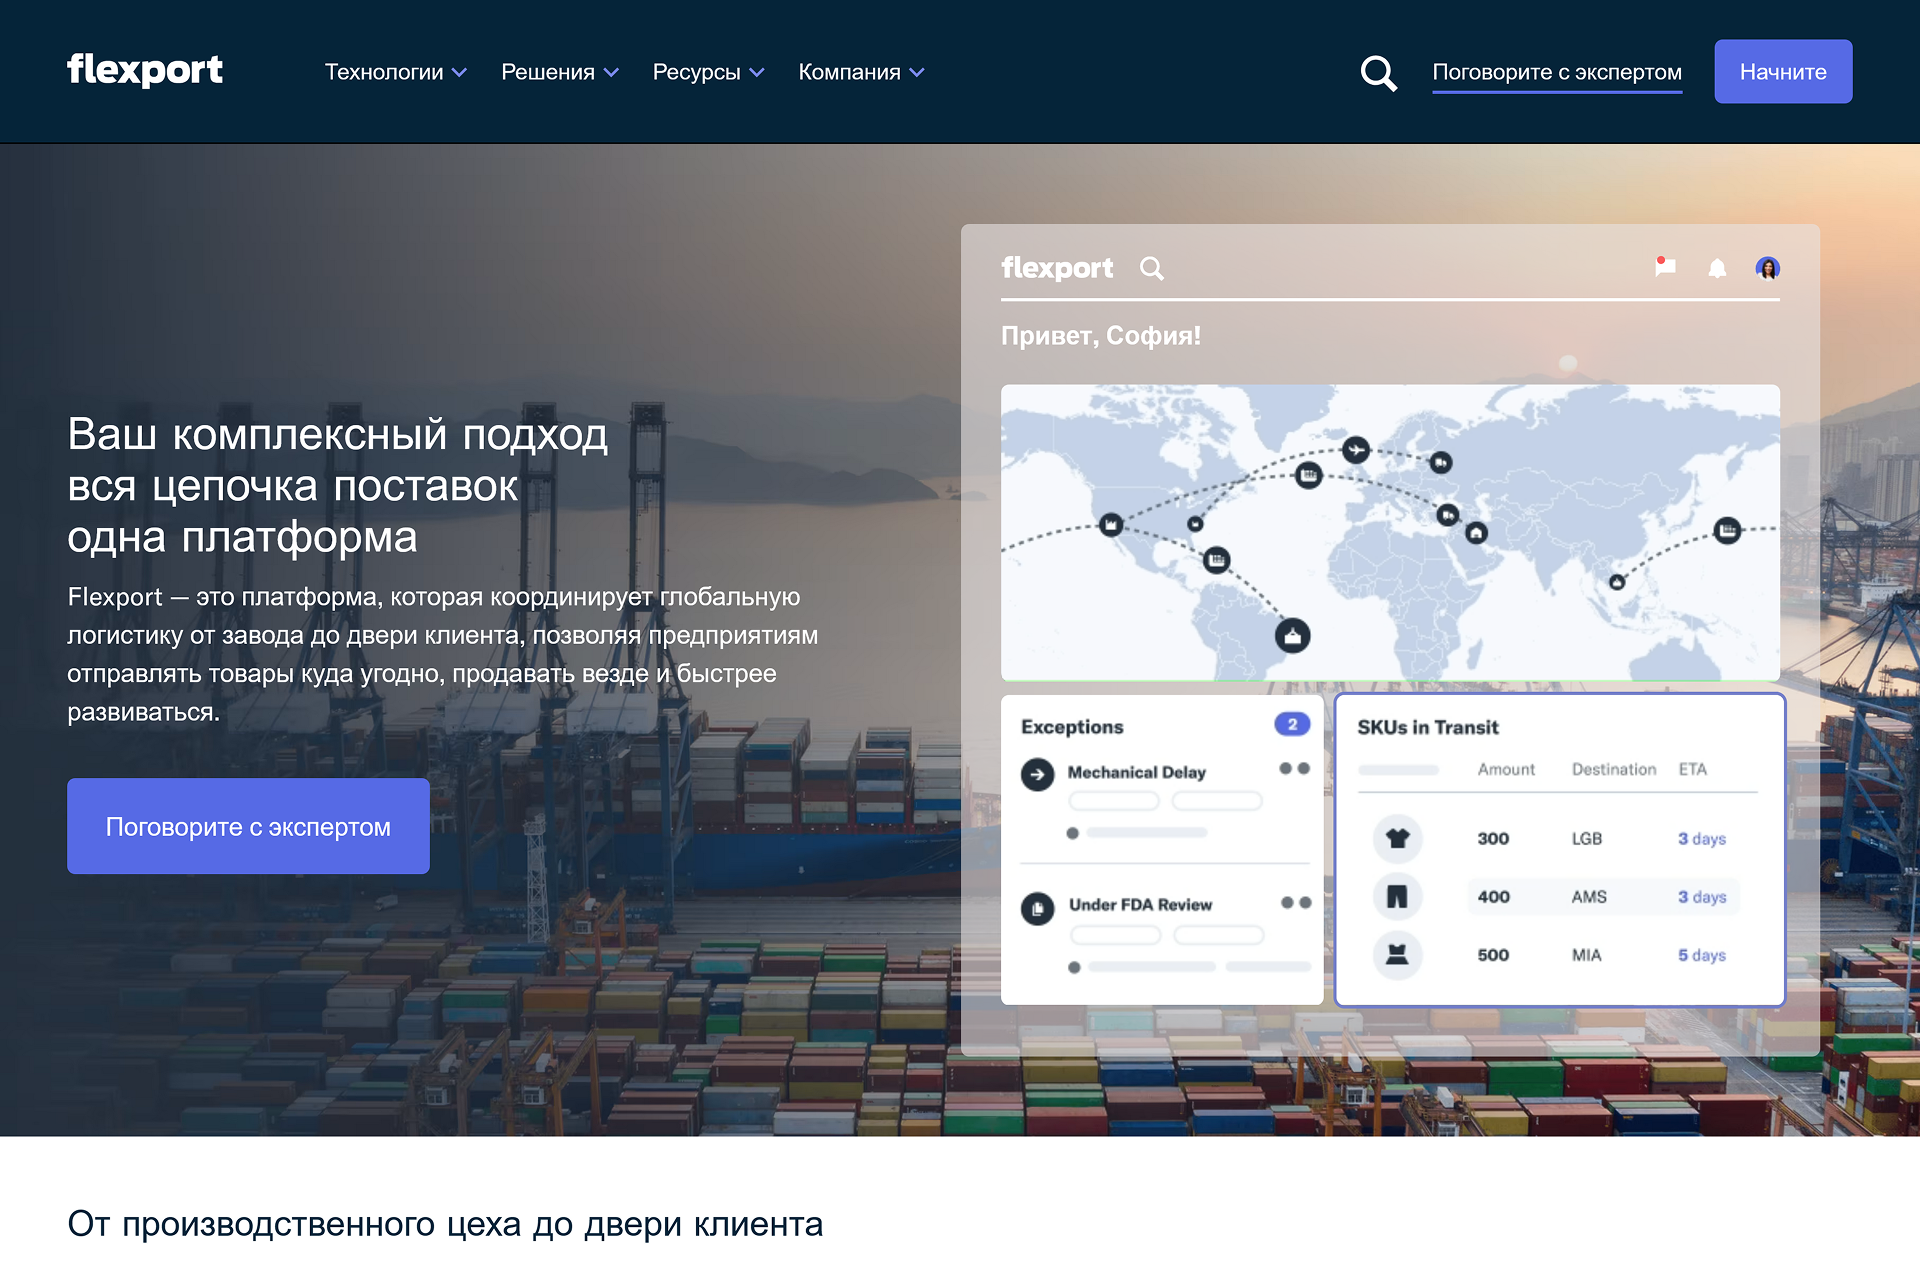Click the Destination column header
Screen dimensions: 1920x1280
point(1614,769)
